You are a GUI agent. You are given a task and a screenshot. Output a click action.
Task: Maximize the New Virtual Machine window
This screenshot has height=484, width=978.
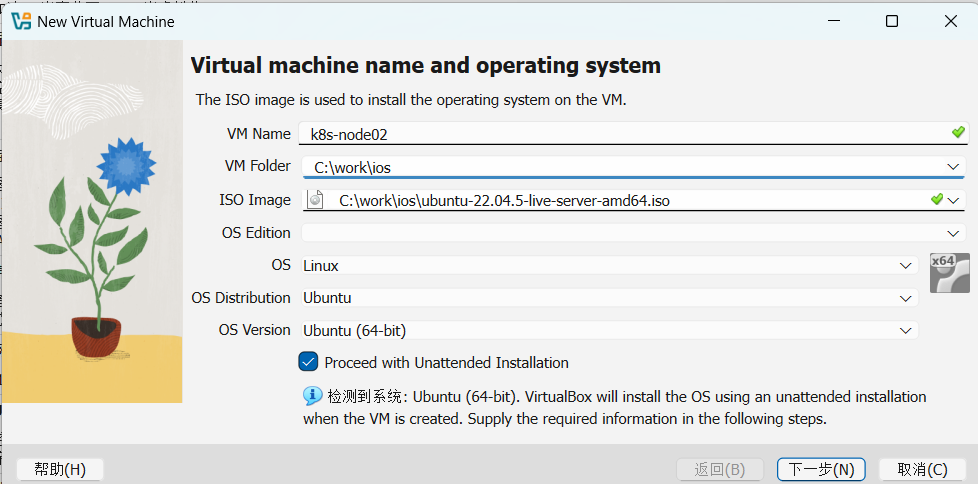892,21
